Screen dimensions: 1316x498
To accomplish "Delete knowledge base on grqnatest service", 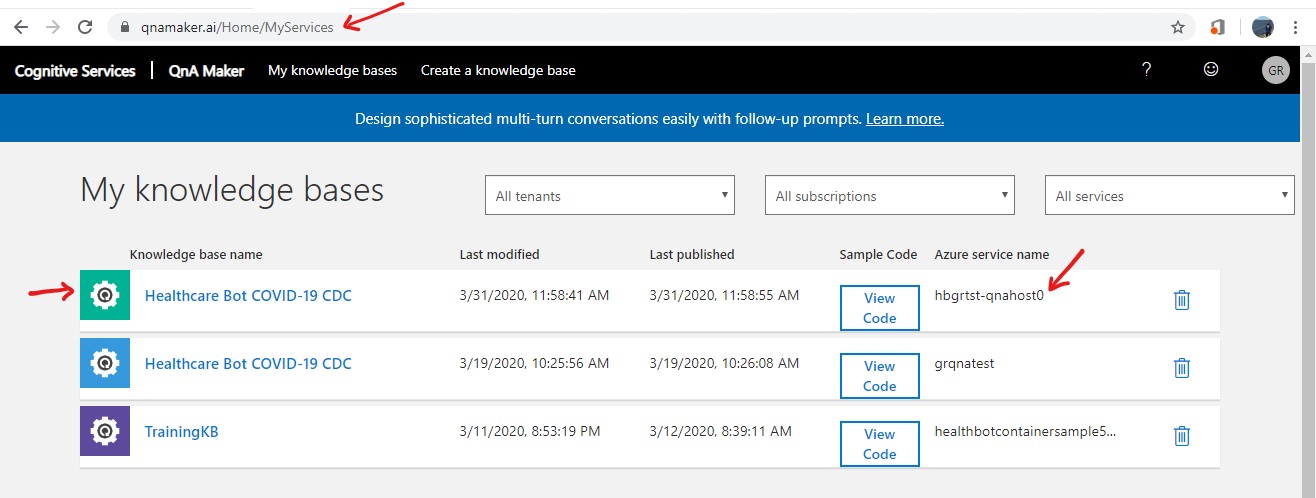I will (x=1181, y=367).
